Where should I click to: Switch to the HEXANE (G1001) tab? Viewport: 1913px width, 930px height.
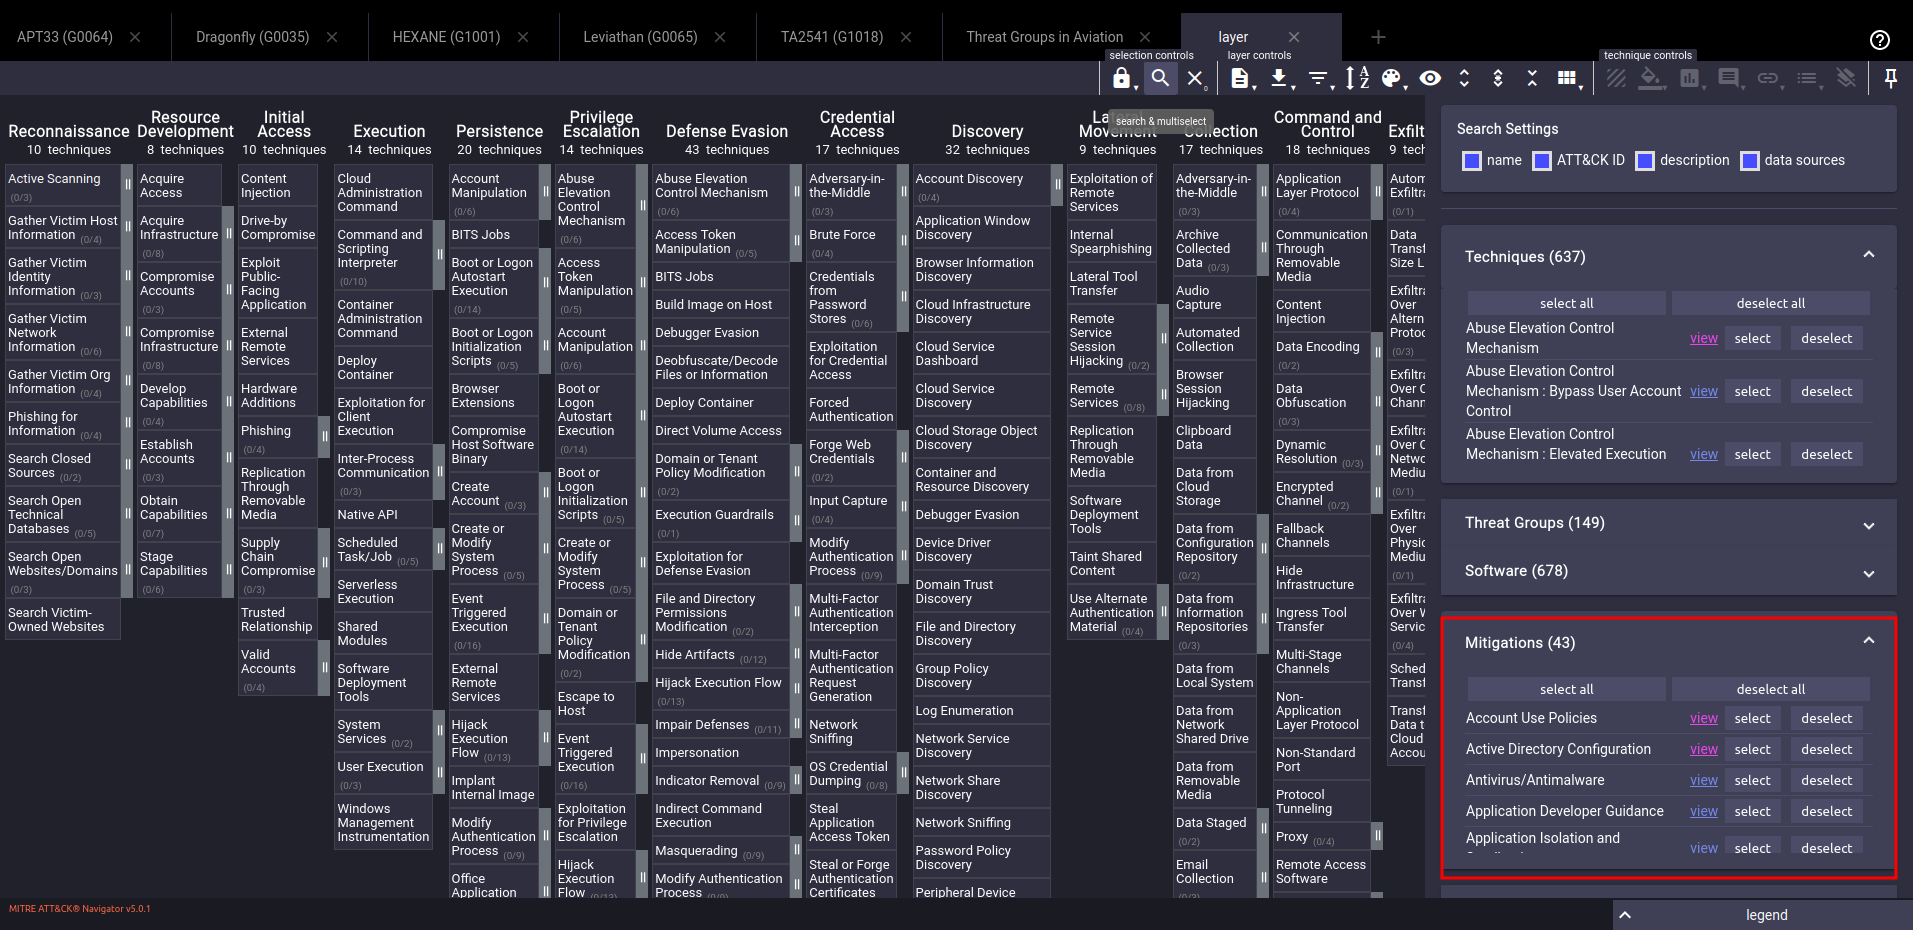pyautogui.click(x=446, y=37)
